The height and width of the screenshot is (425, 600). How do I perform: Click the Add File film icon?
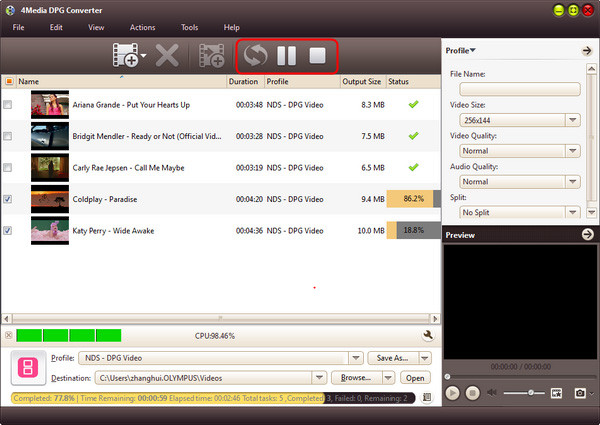click(126, 56)
